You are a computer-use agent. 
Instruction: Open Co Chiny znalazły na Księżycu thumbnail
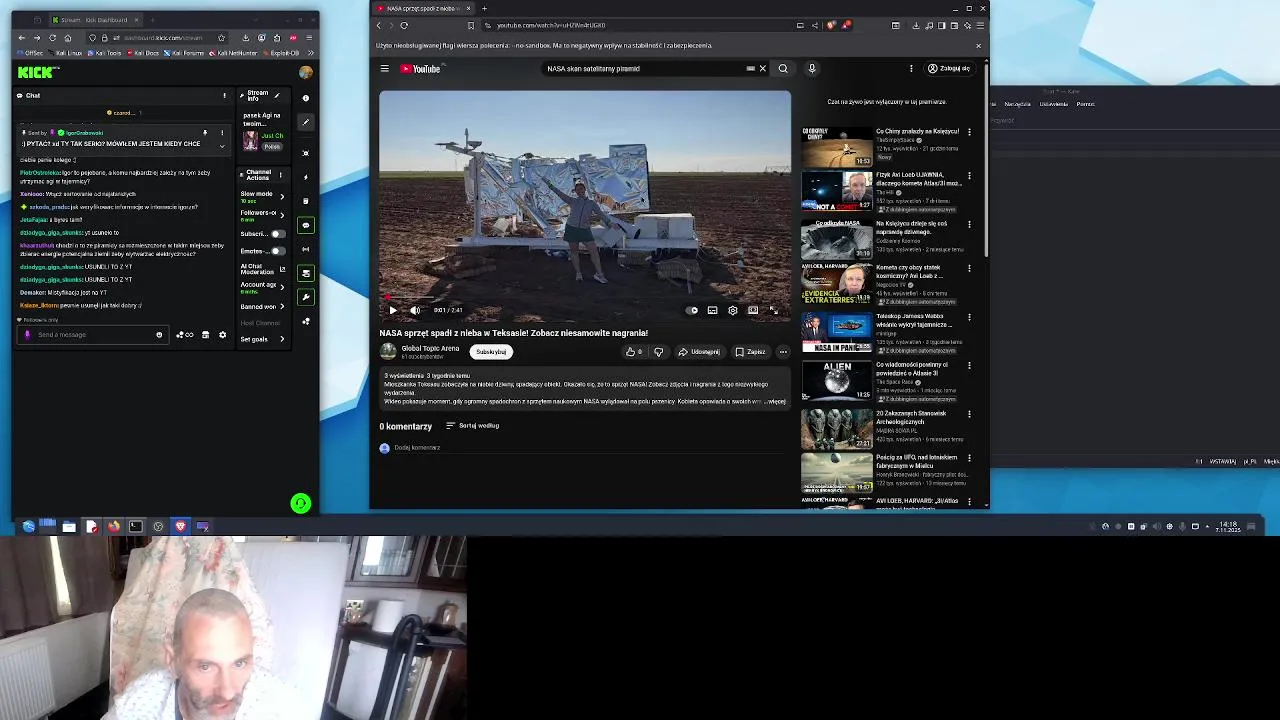[836, 146]
